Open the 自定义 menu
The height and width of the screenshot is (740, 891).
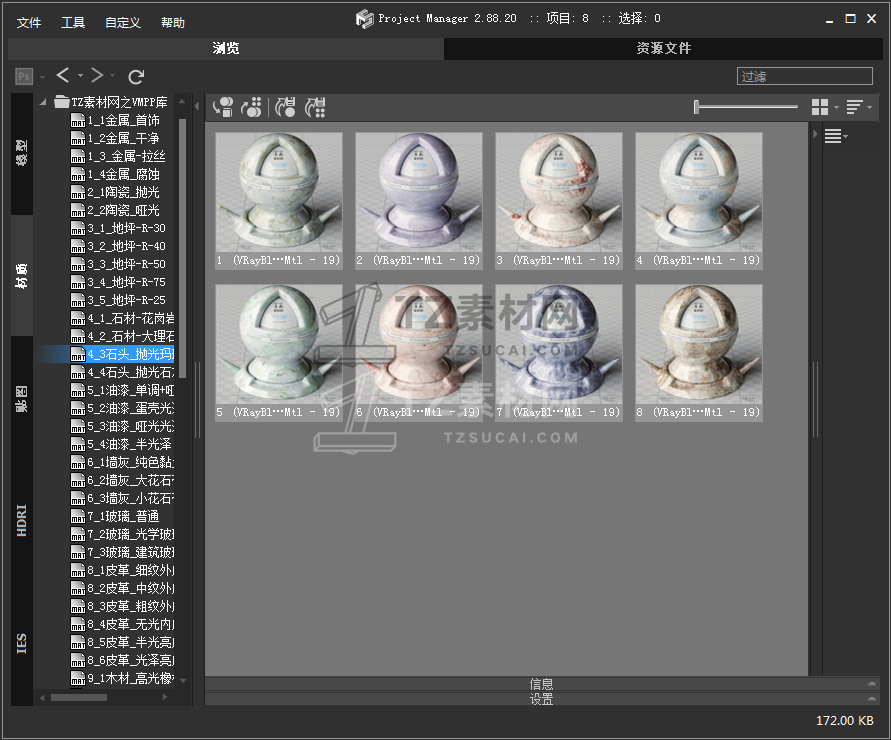click(x=122, y=22)
